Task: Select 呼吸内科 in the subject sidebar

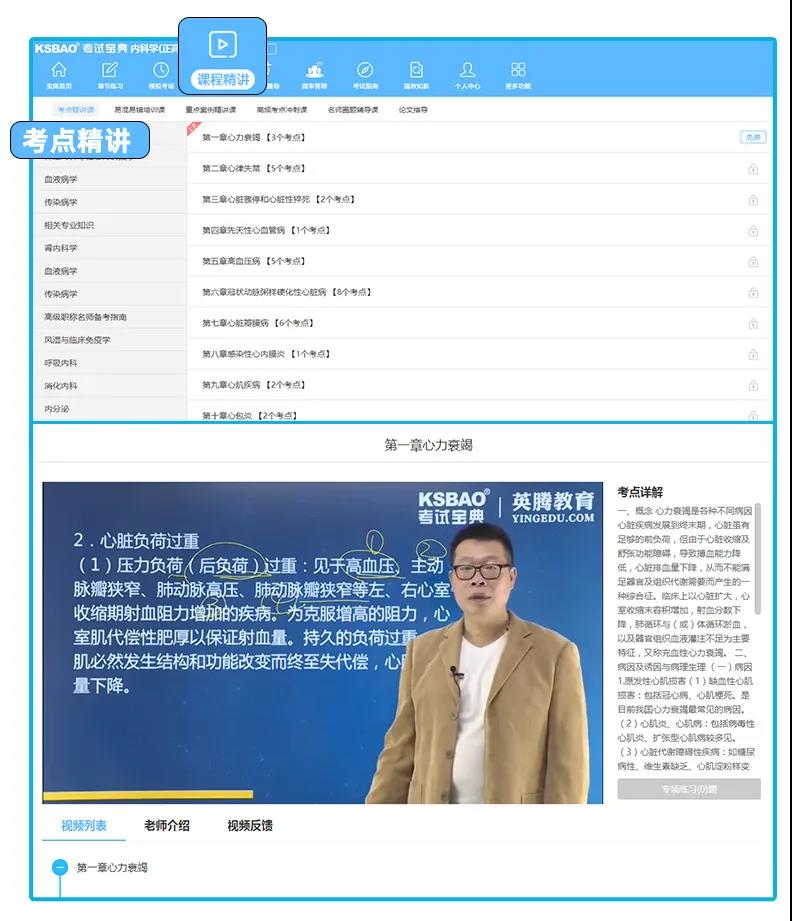Action: point(61,363)
